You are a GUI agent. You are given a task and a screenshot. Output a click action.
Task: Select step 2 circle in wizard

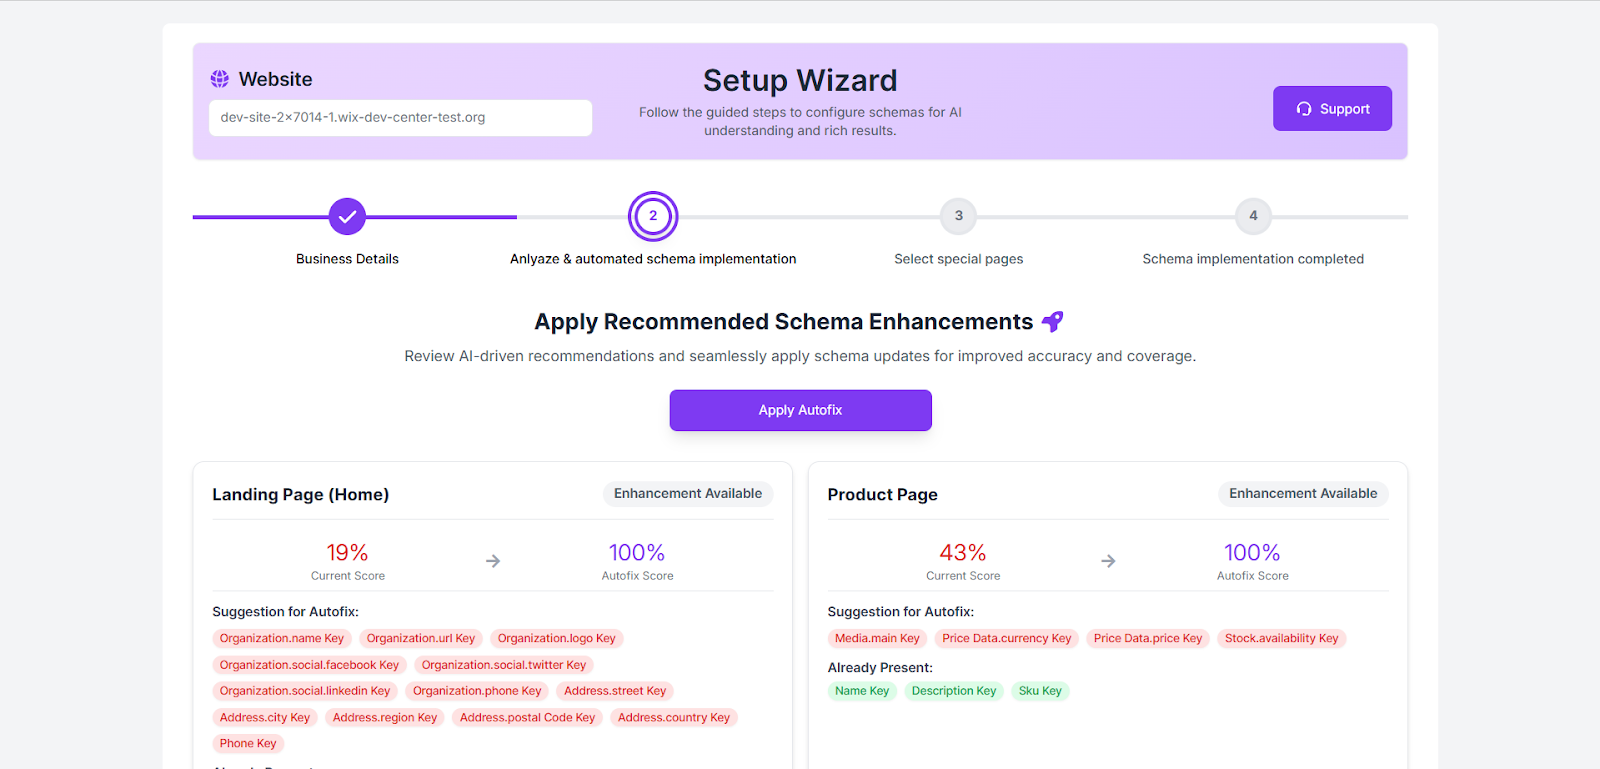point(653,216)
